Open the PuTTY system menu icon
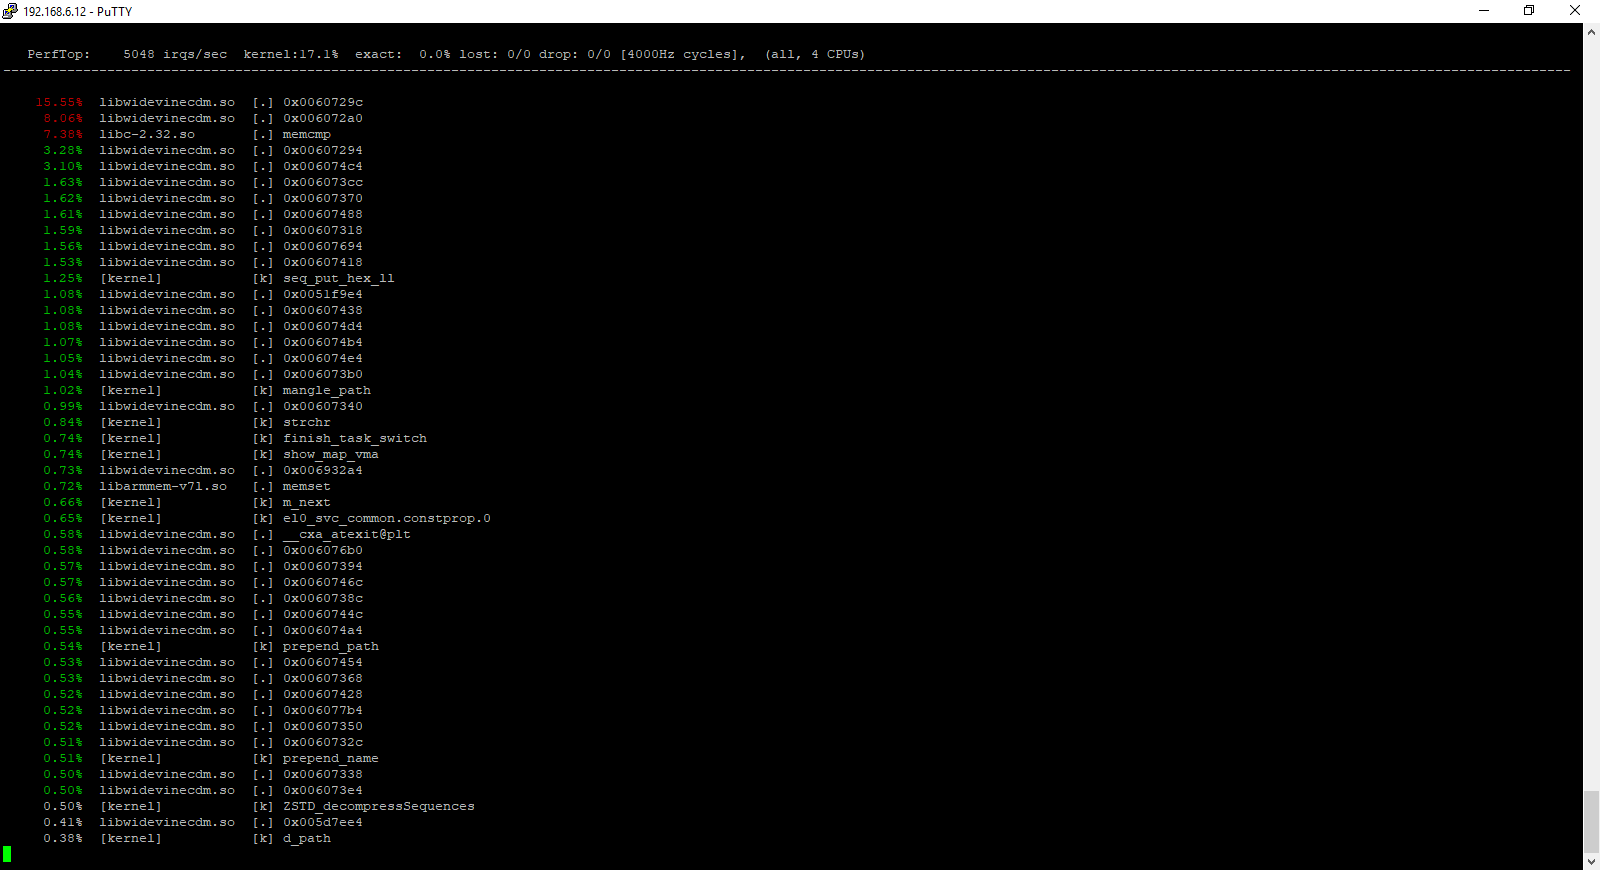This screenshot has width=1600, height=870. click(x=10, y=11)
